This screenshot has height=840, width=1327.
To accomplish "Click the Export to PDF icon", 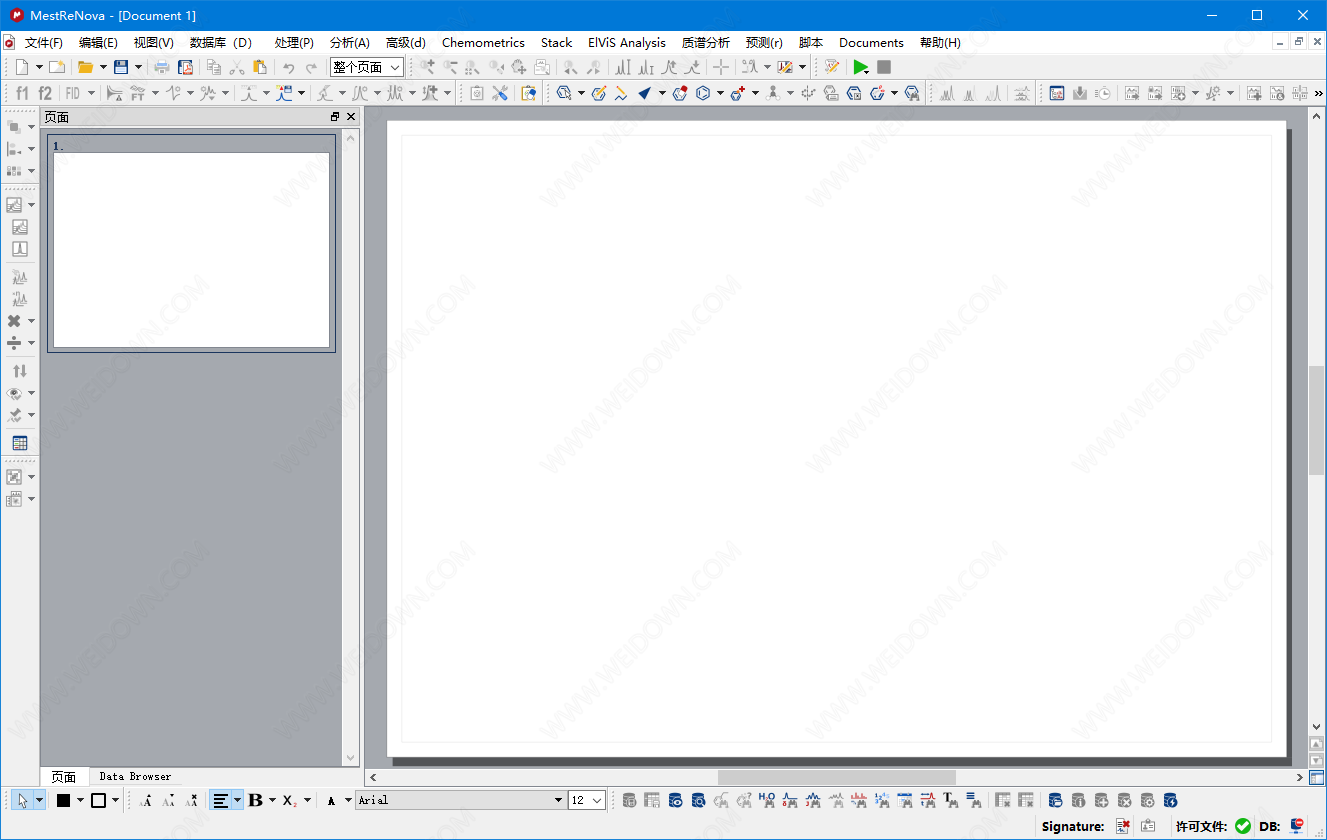I will [x=185, y=67].
